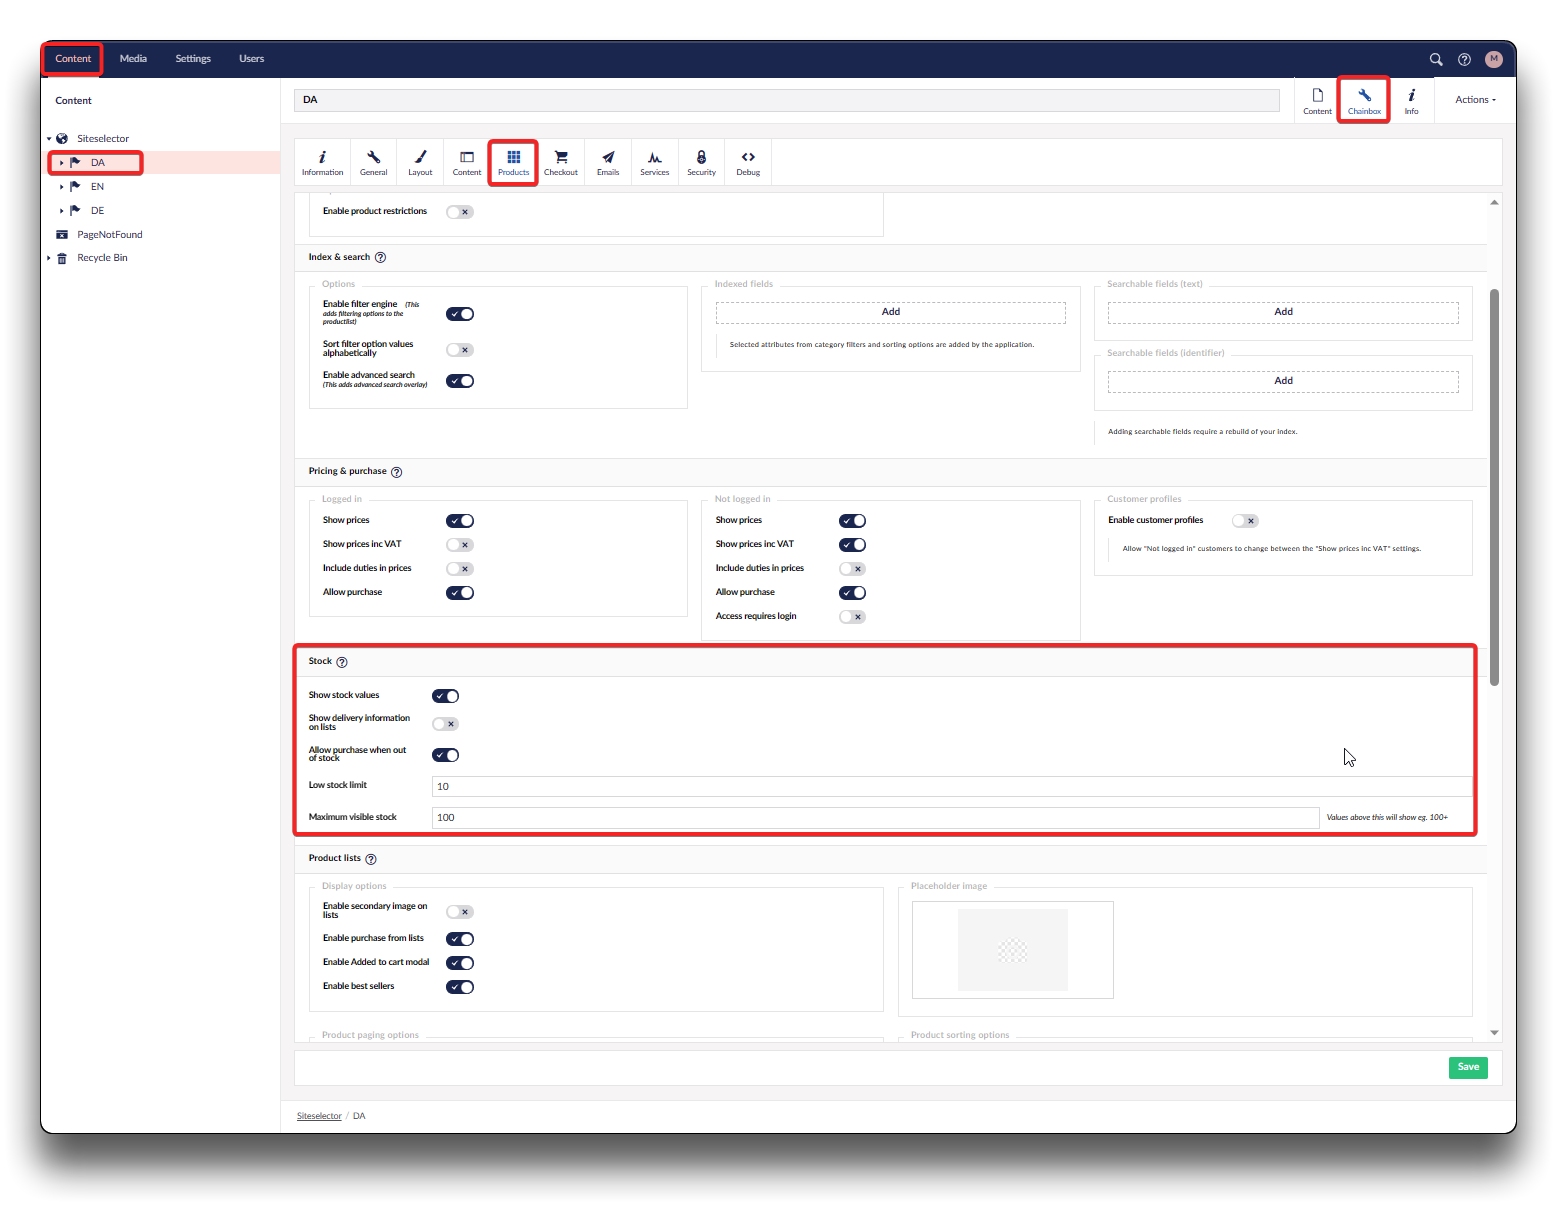Screen dimensions: 1557x1206
Task: Click the green Save button
Action: click(1467, 1067)
